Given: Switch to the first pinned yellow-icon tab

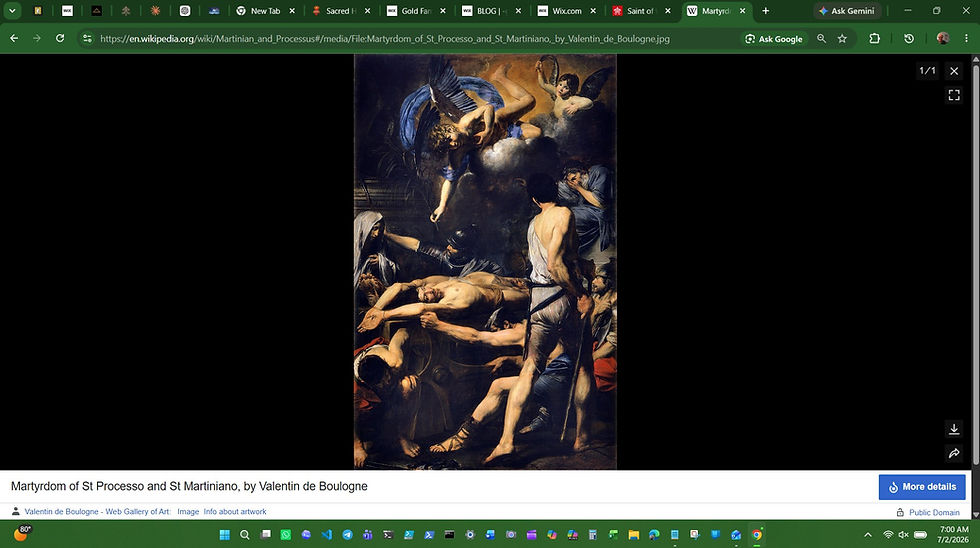Looking at the screenshot, I should coord(38,11).
